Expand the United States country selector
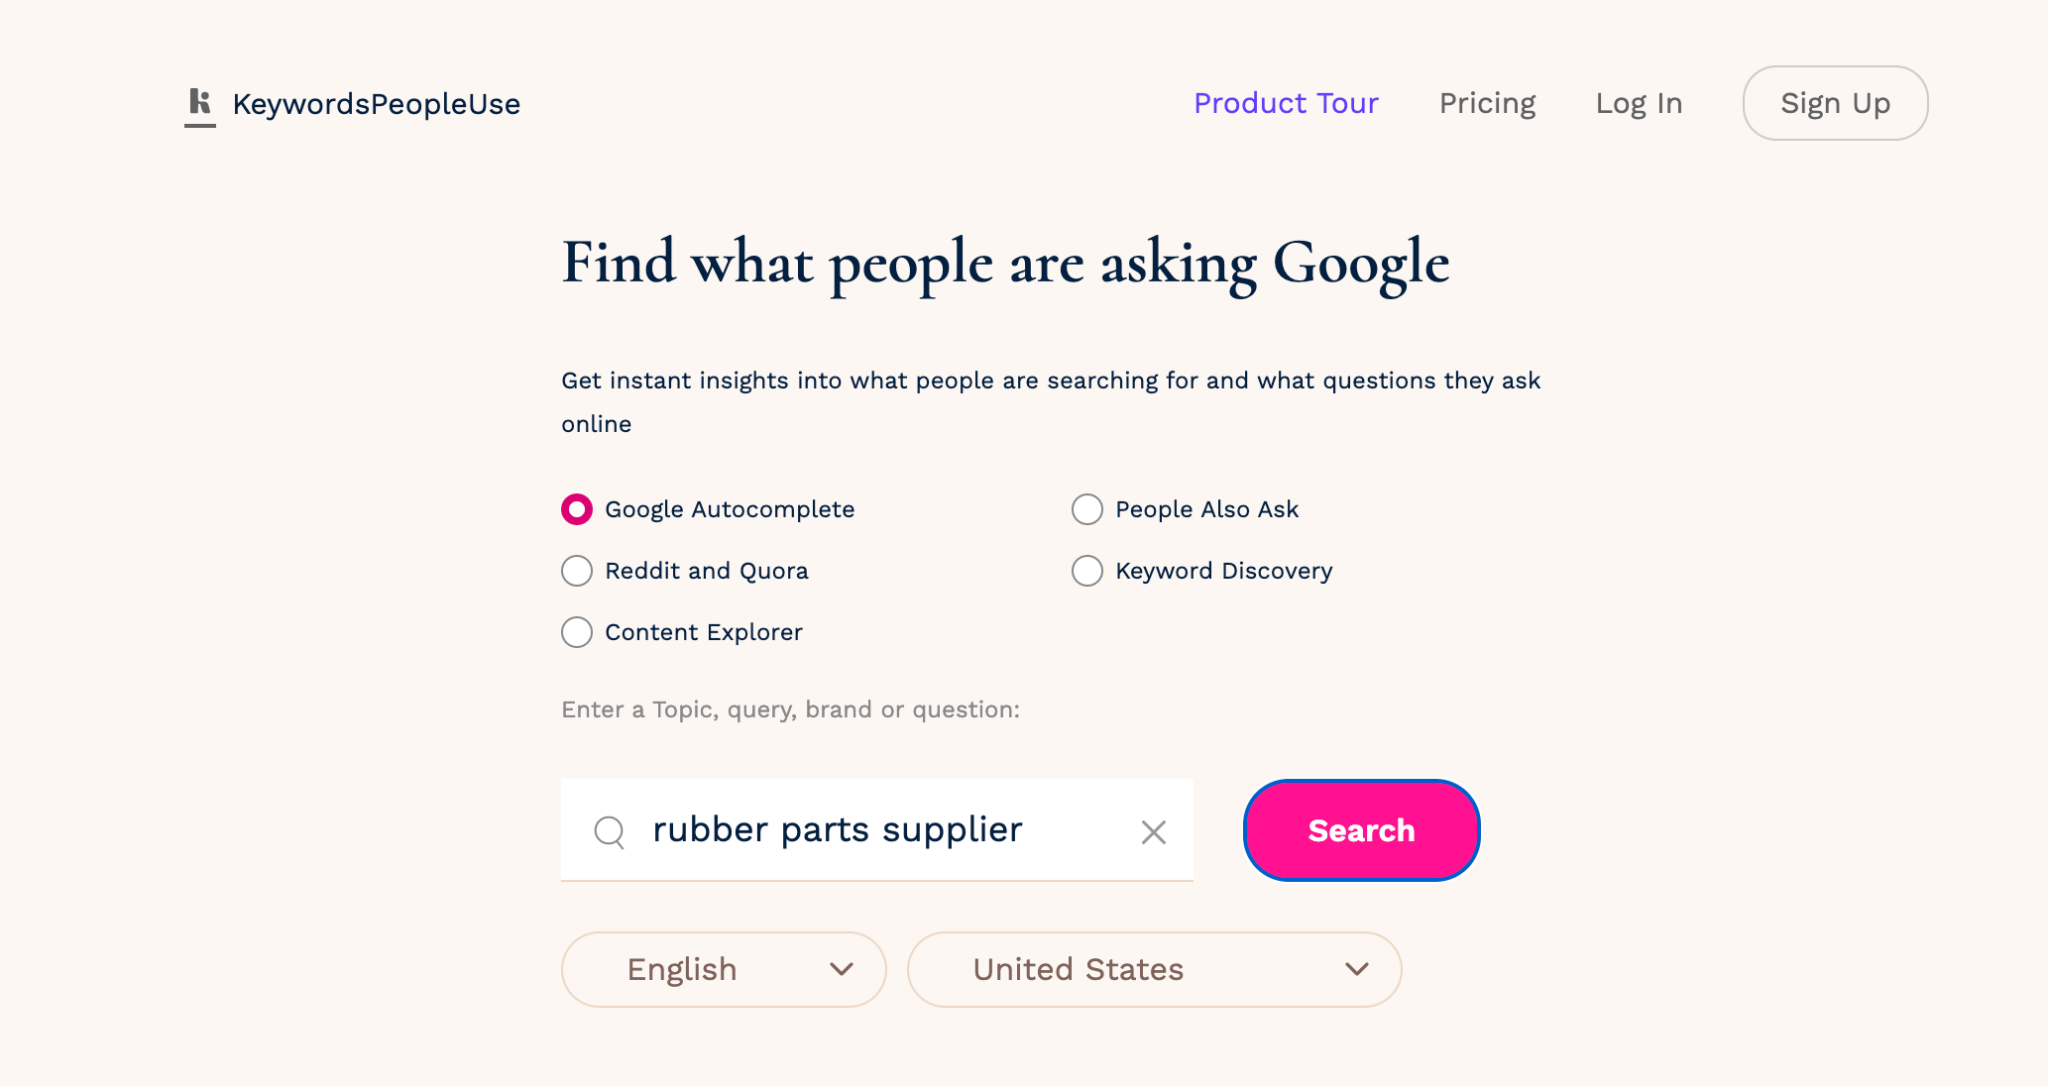Image resolution: width=2048 pixels, height=1086 pixels. click(x=1154, y=968)
